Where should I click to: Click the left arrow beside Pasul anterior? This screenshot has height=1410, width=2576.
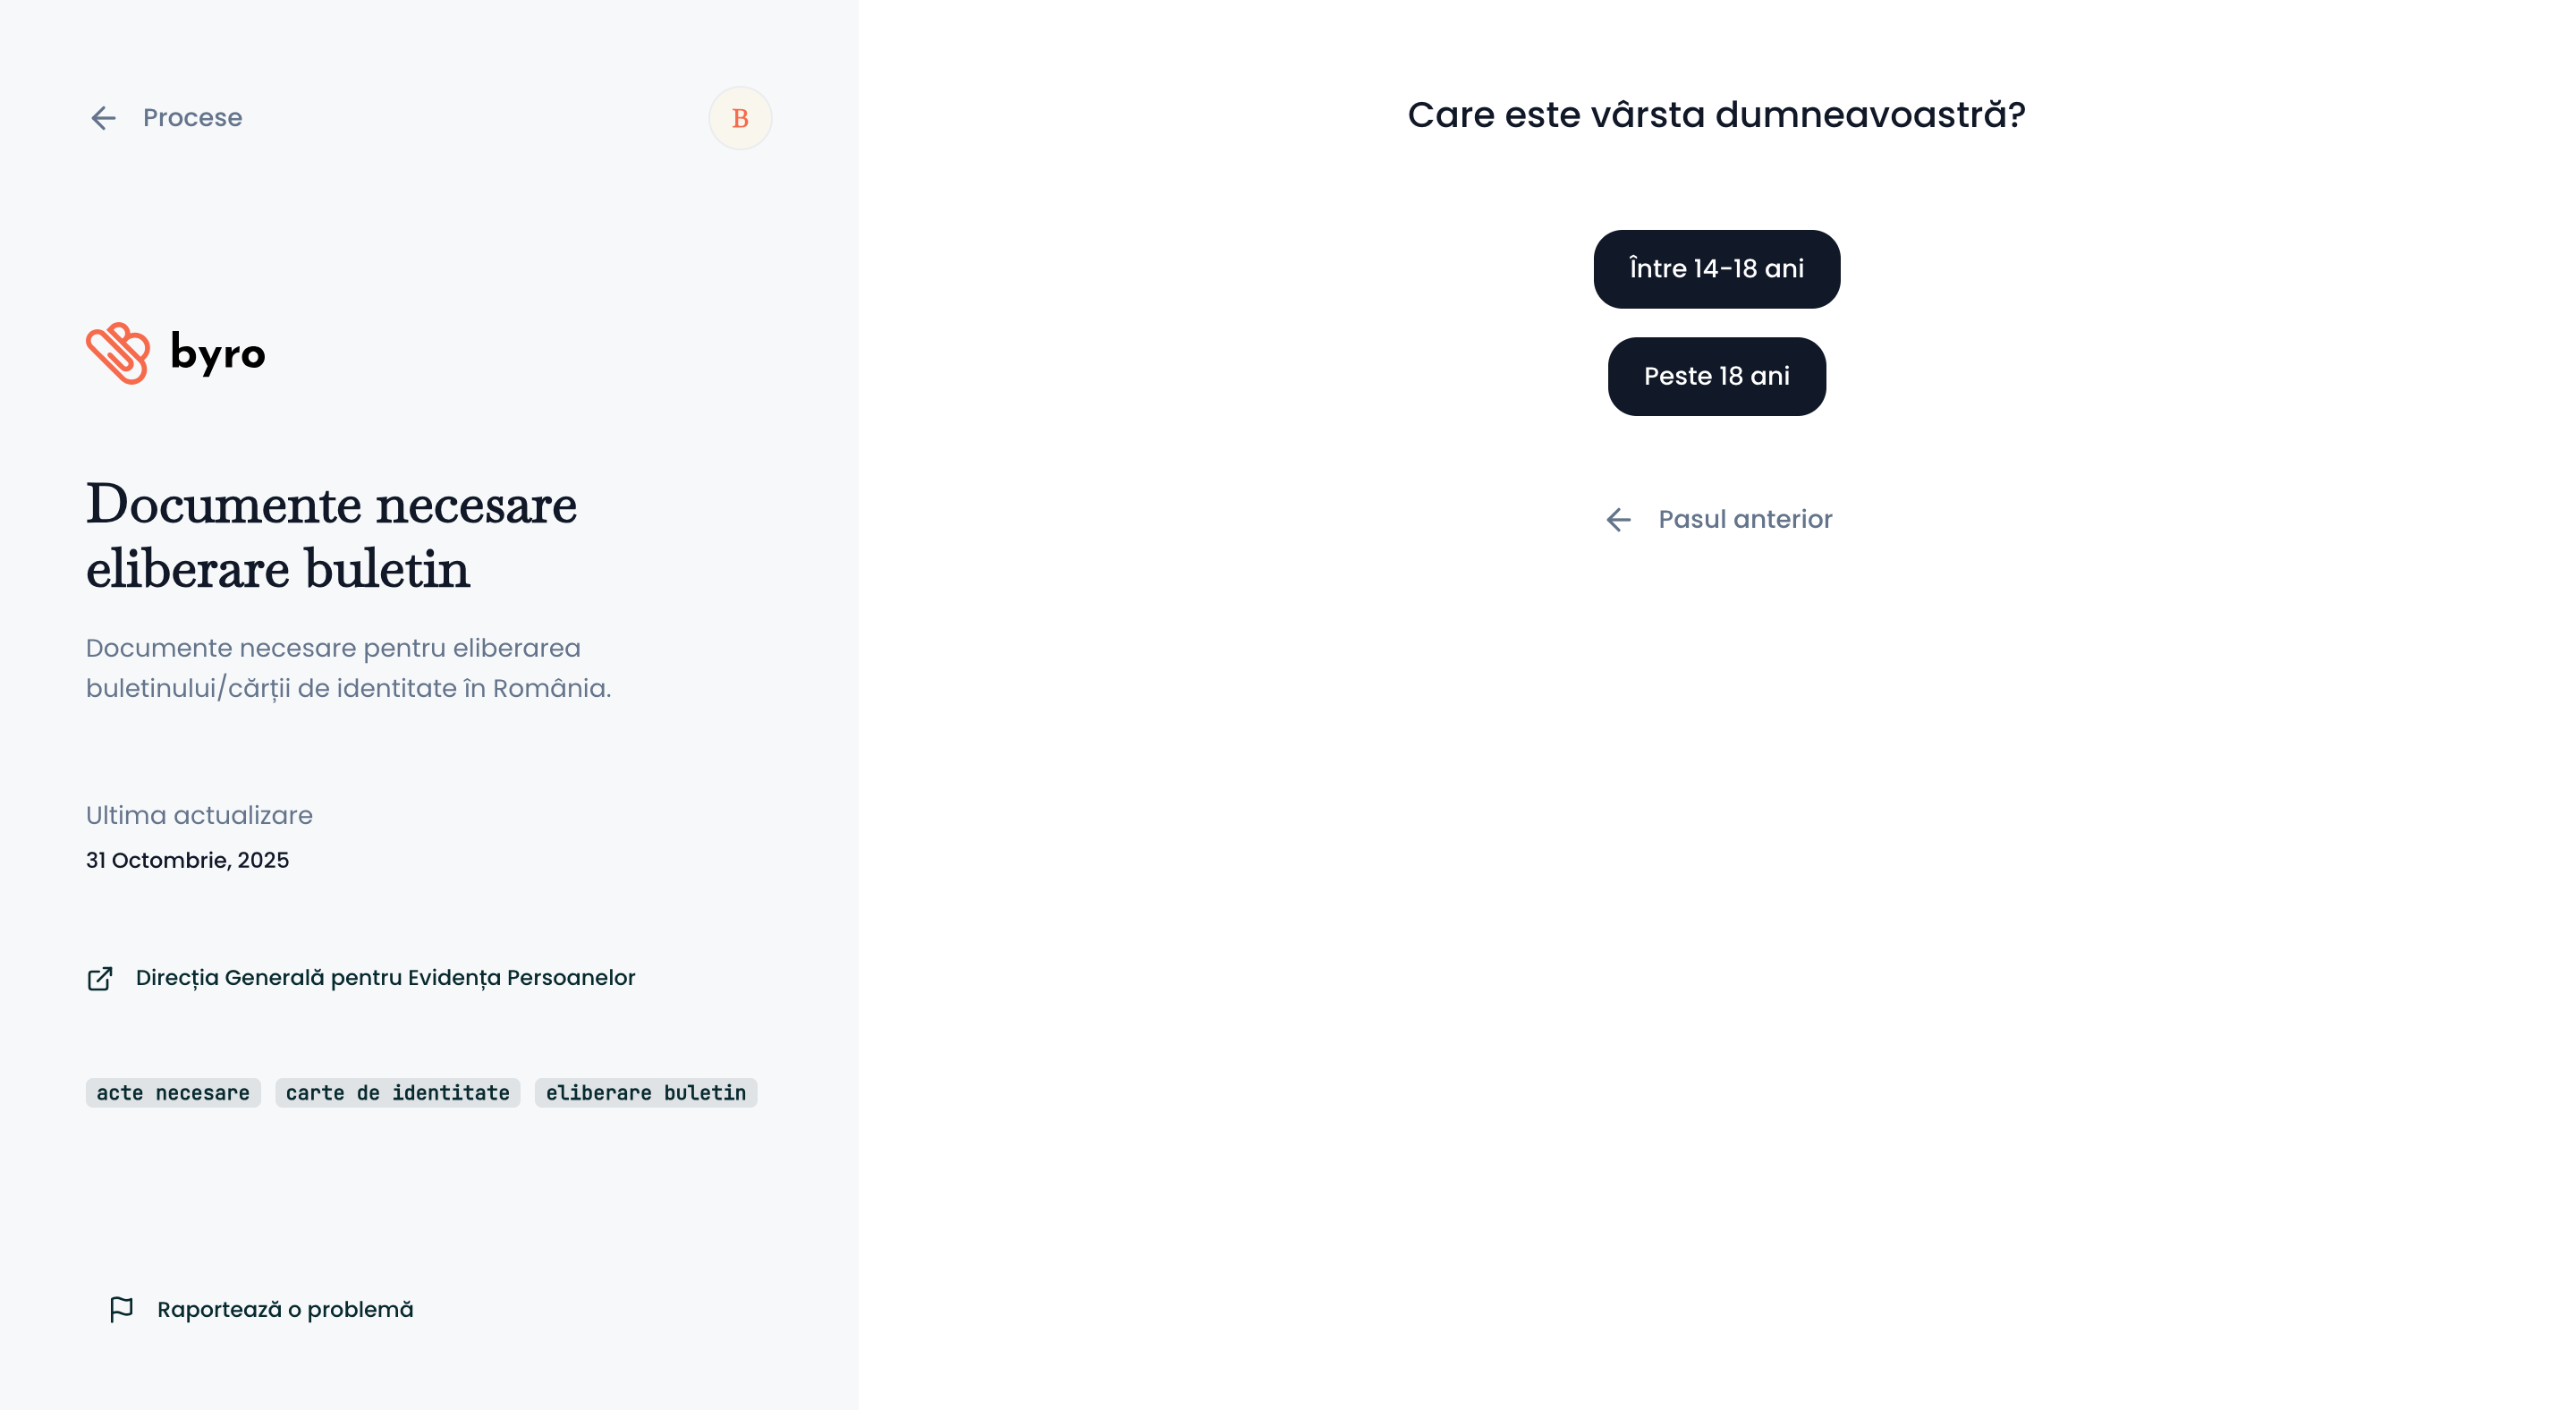click(x=1618, y=520)
